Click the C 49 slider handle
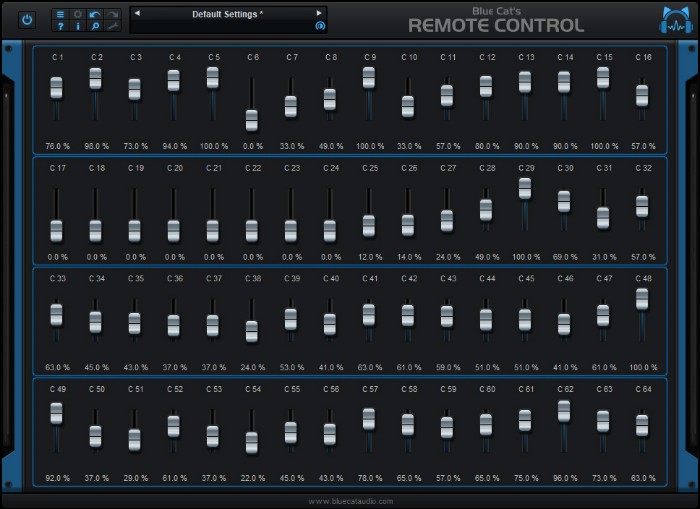This screenshot has height=509, width=700. point(56,413)
